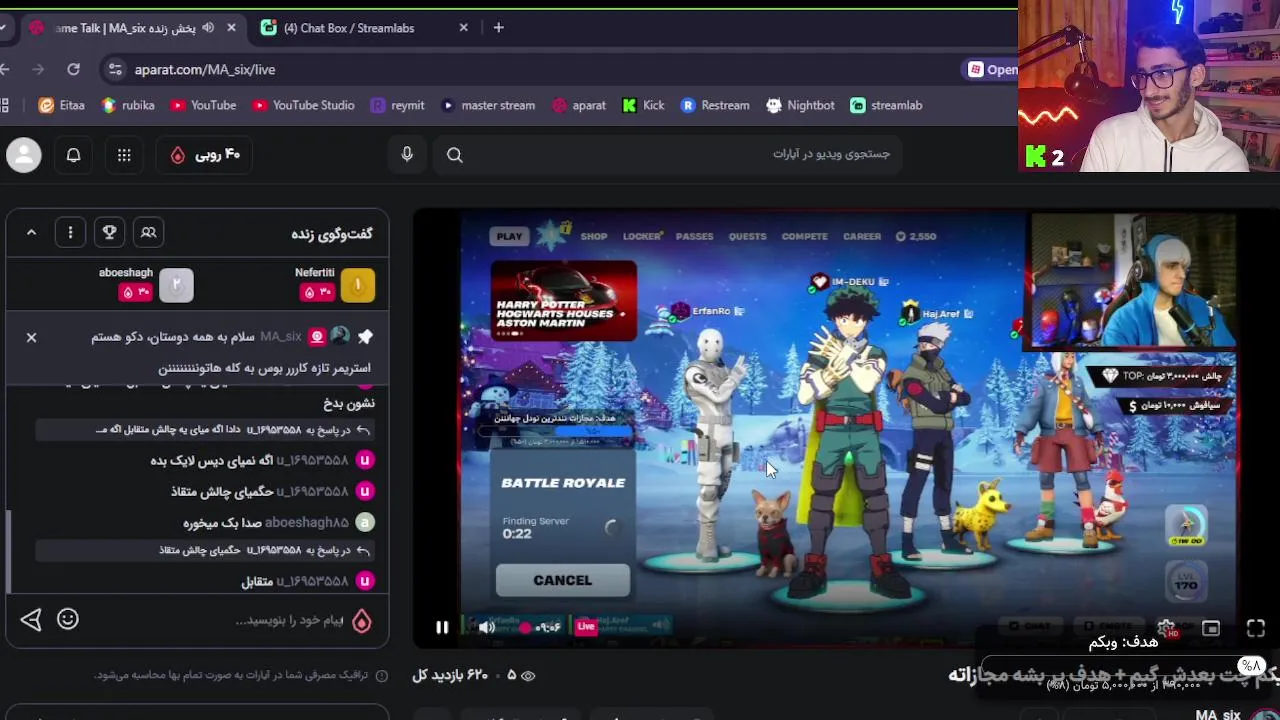Click the last chat message 'متقابل'
The image size is (1280, 720).
257,581
